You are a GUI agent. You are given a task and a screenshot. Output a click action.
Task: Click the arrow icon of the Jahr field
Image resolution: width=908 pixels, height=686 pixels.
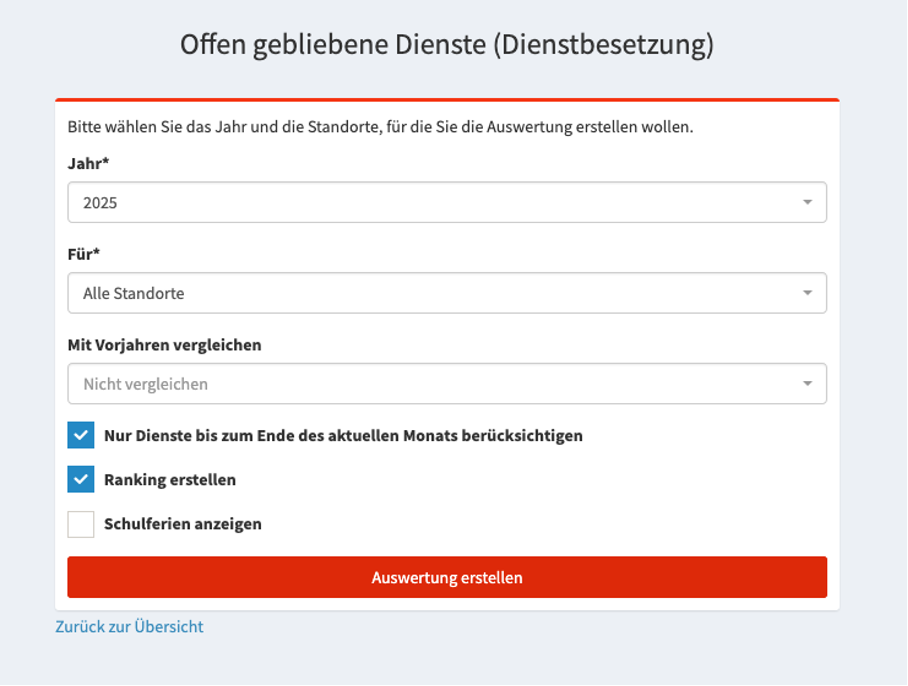(807, 202)
